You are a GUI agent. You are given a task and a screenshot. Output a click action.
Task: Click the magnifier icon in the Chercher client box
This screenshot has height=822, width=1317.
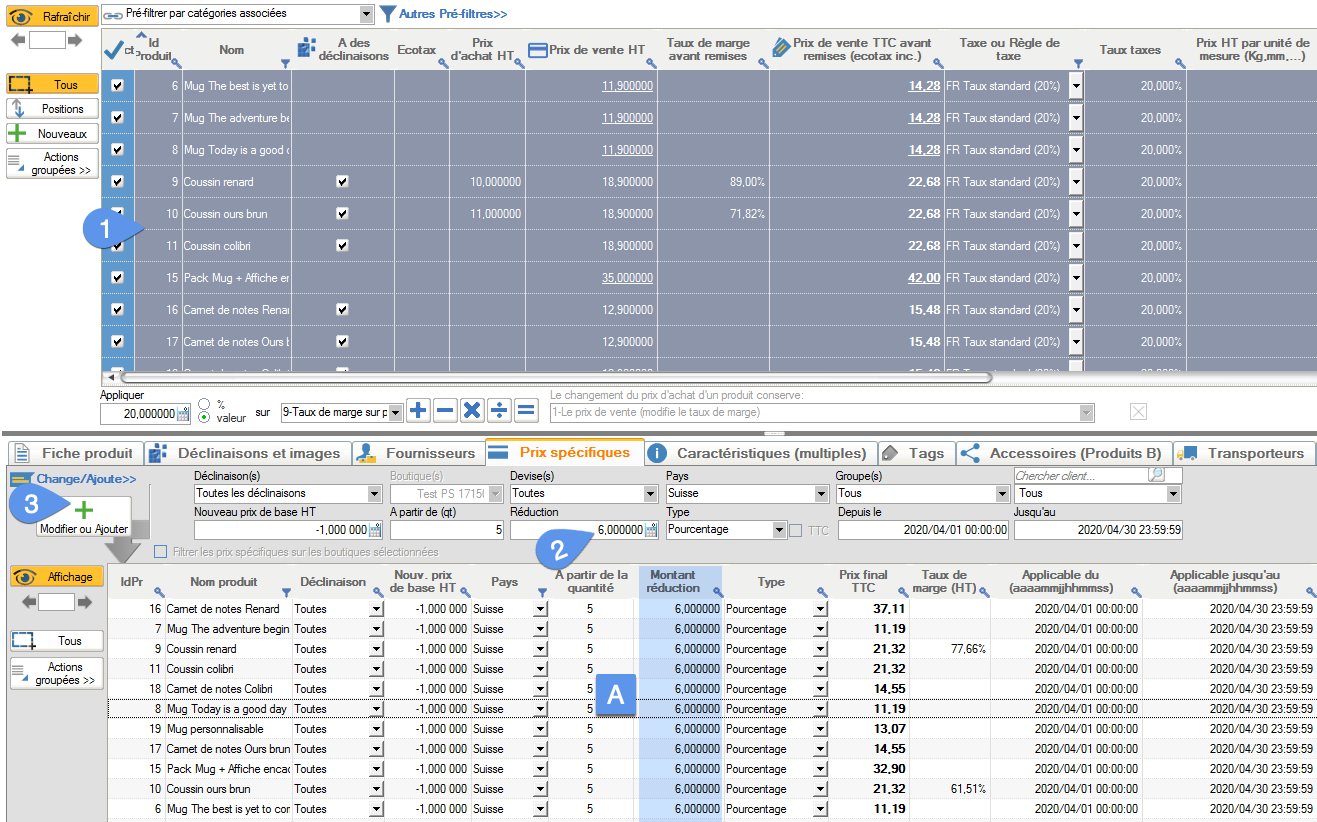[1156, 475]
